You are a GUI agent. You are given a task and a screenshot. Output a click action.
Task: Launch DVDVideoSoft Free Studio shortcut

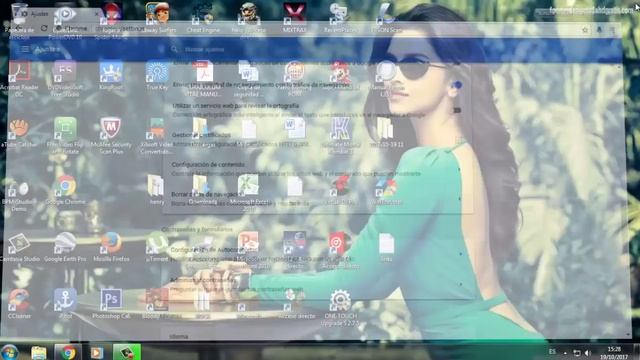tap(65, 79)
